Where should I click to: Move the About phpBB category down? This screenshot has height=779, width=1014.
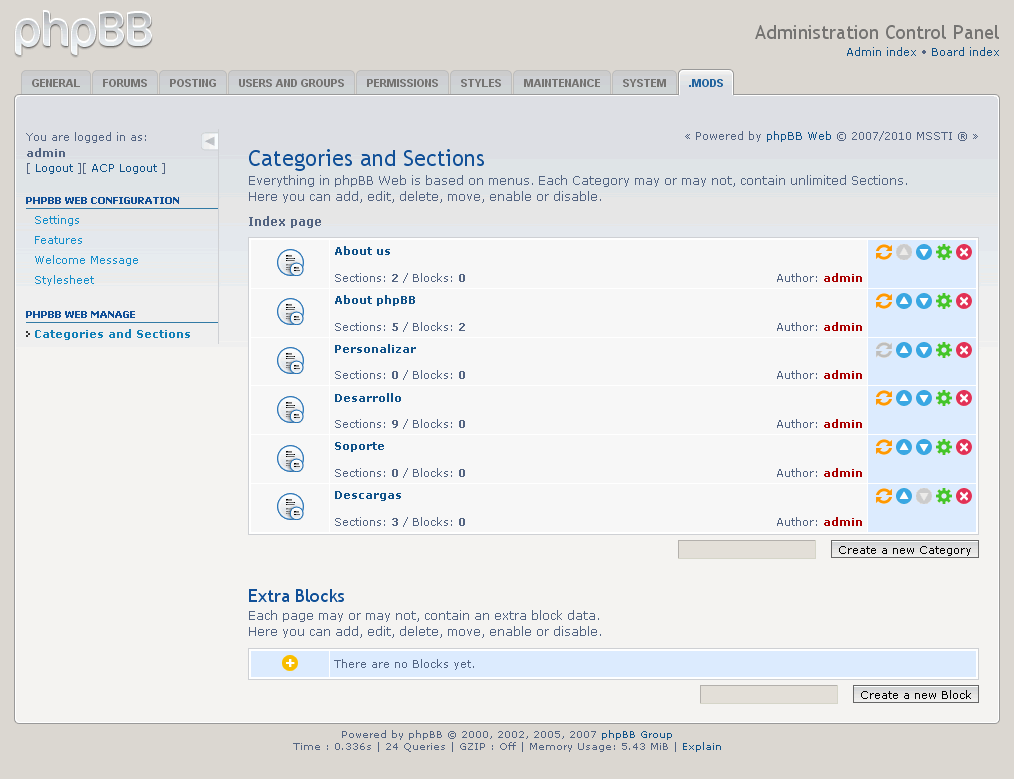tap(923, 301)
